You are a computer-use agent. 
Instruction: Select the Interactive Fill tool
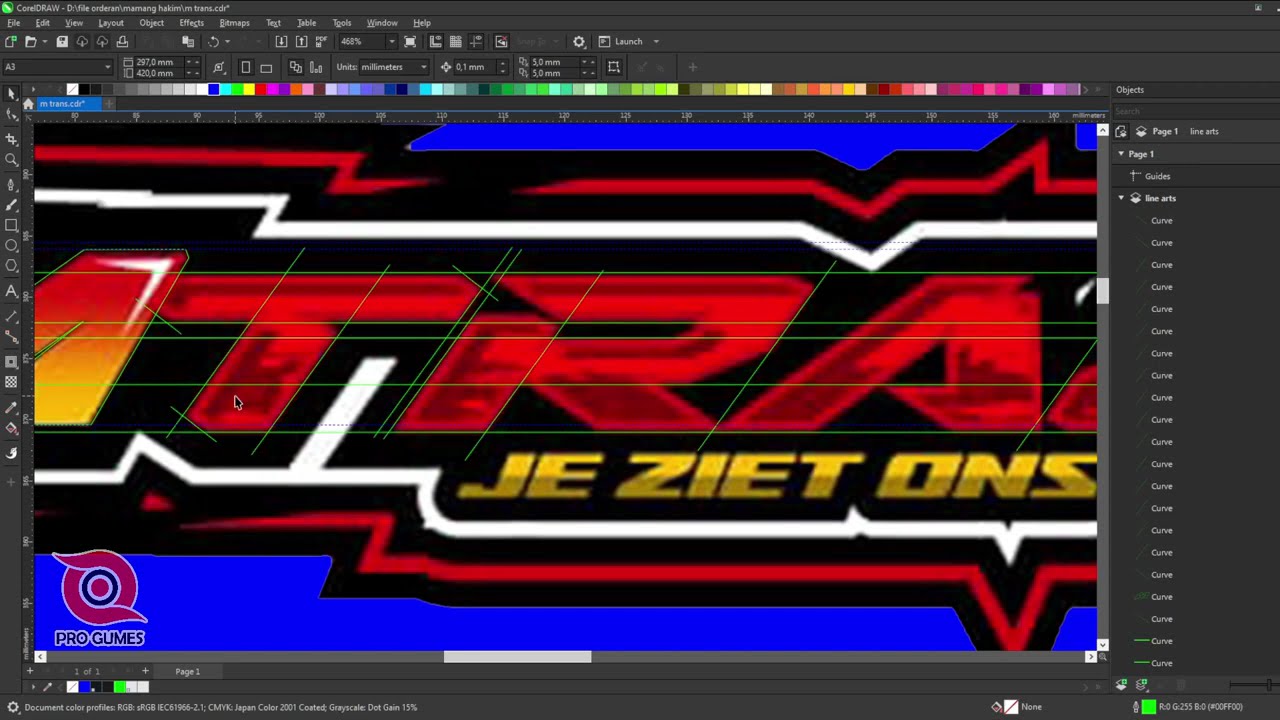(x=12, y=428)
